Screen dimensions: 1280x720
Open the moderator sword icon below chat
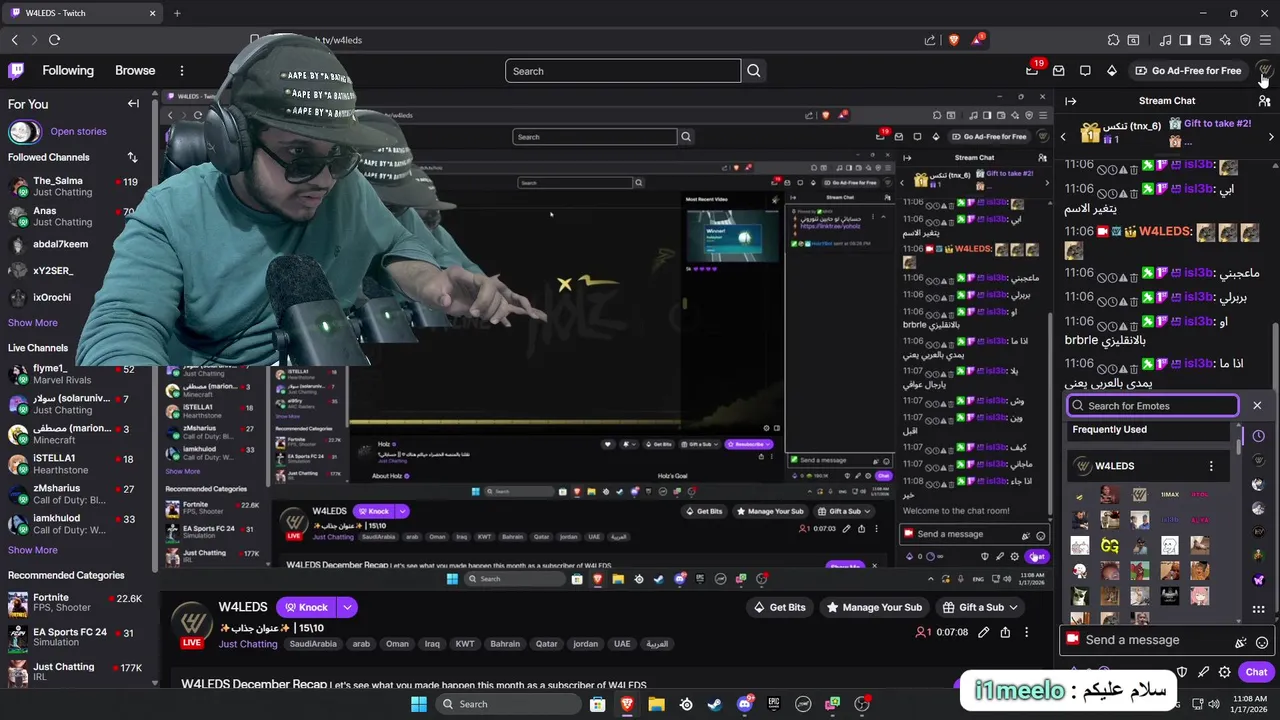tap(1203, 672)
